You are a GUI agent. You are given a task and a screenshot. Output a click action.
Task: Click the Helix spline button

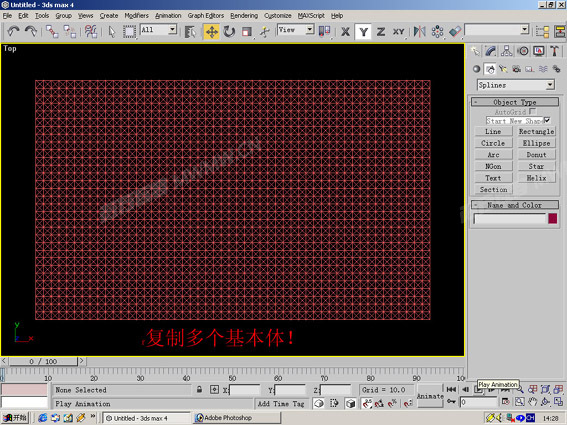(536, 178)
